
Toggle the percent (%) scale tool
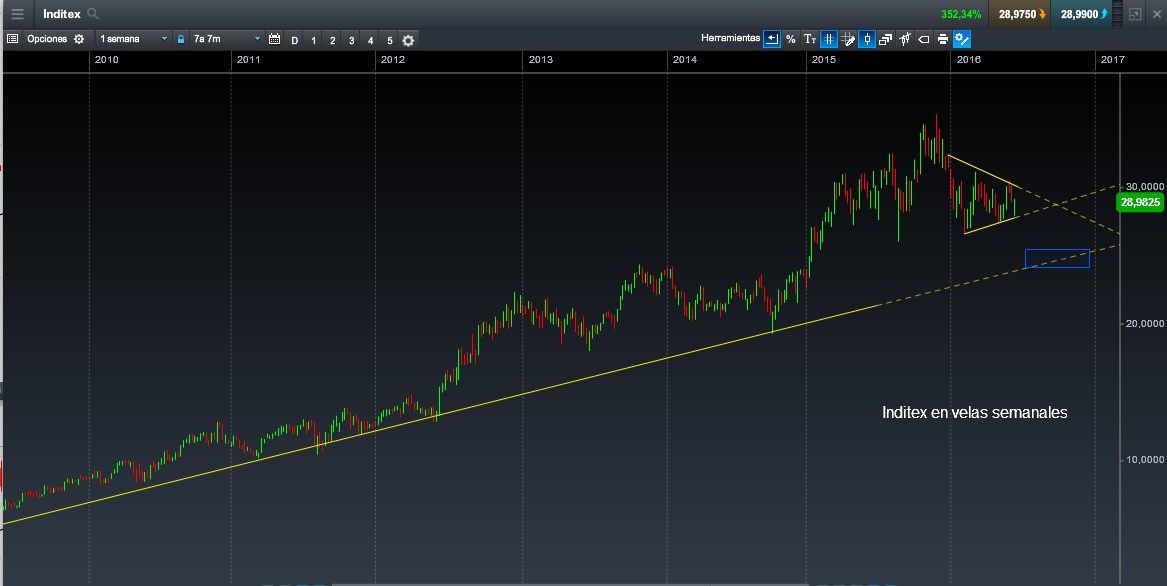coord(790,39)
